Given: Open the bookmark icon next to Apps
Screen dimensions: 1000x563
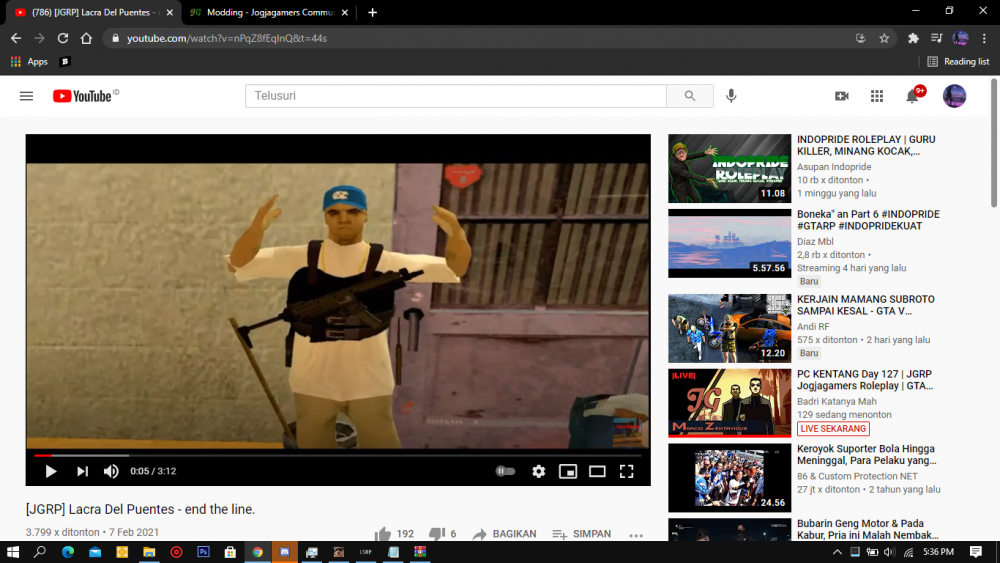Looking at the screenshot, I should point(64,61).
